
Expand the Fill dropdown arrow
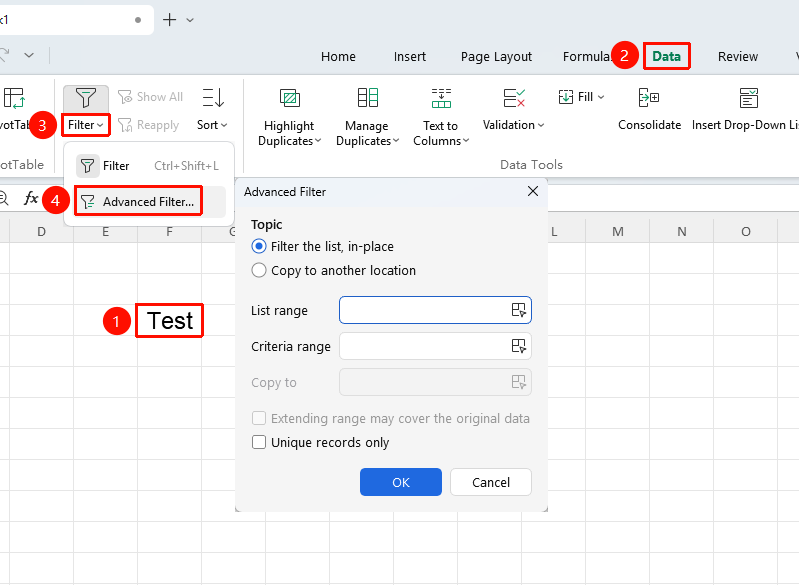click(x=601, y=97)
